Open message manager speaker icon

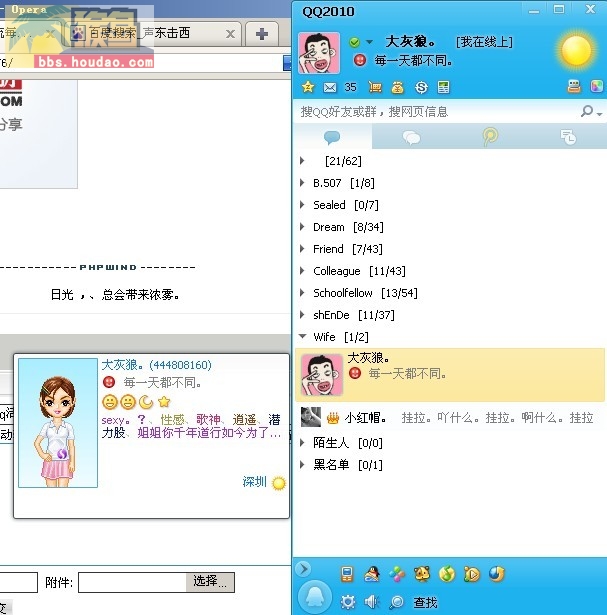tap(372, 602)
